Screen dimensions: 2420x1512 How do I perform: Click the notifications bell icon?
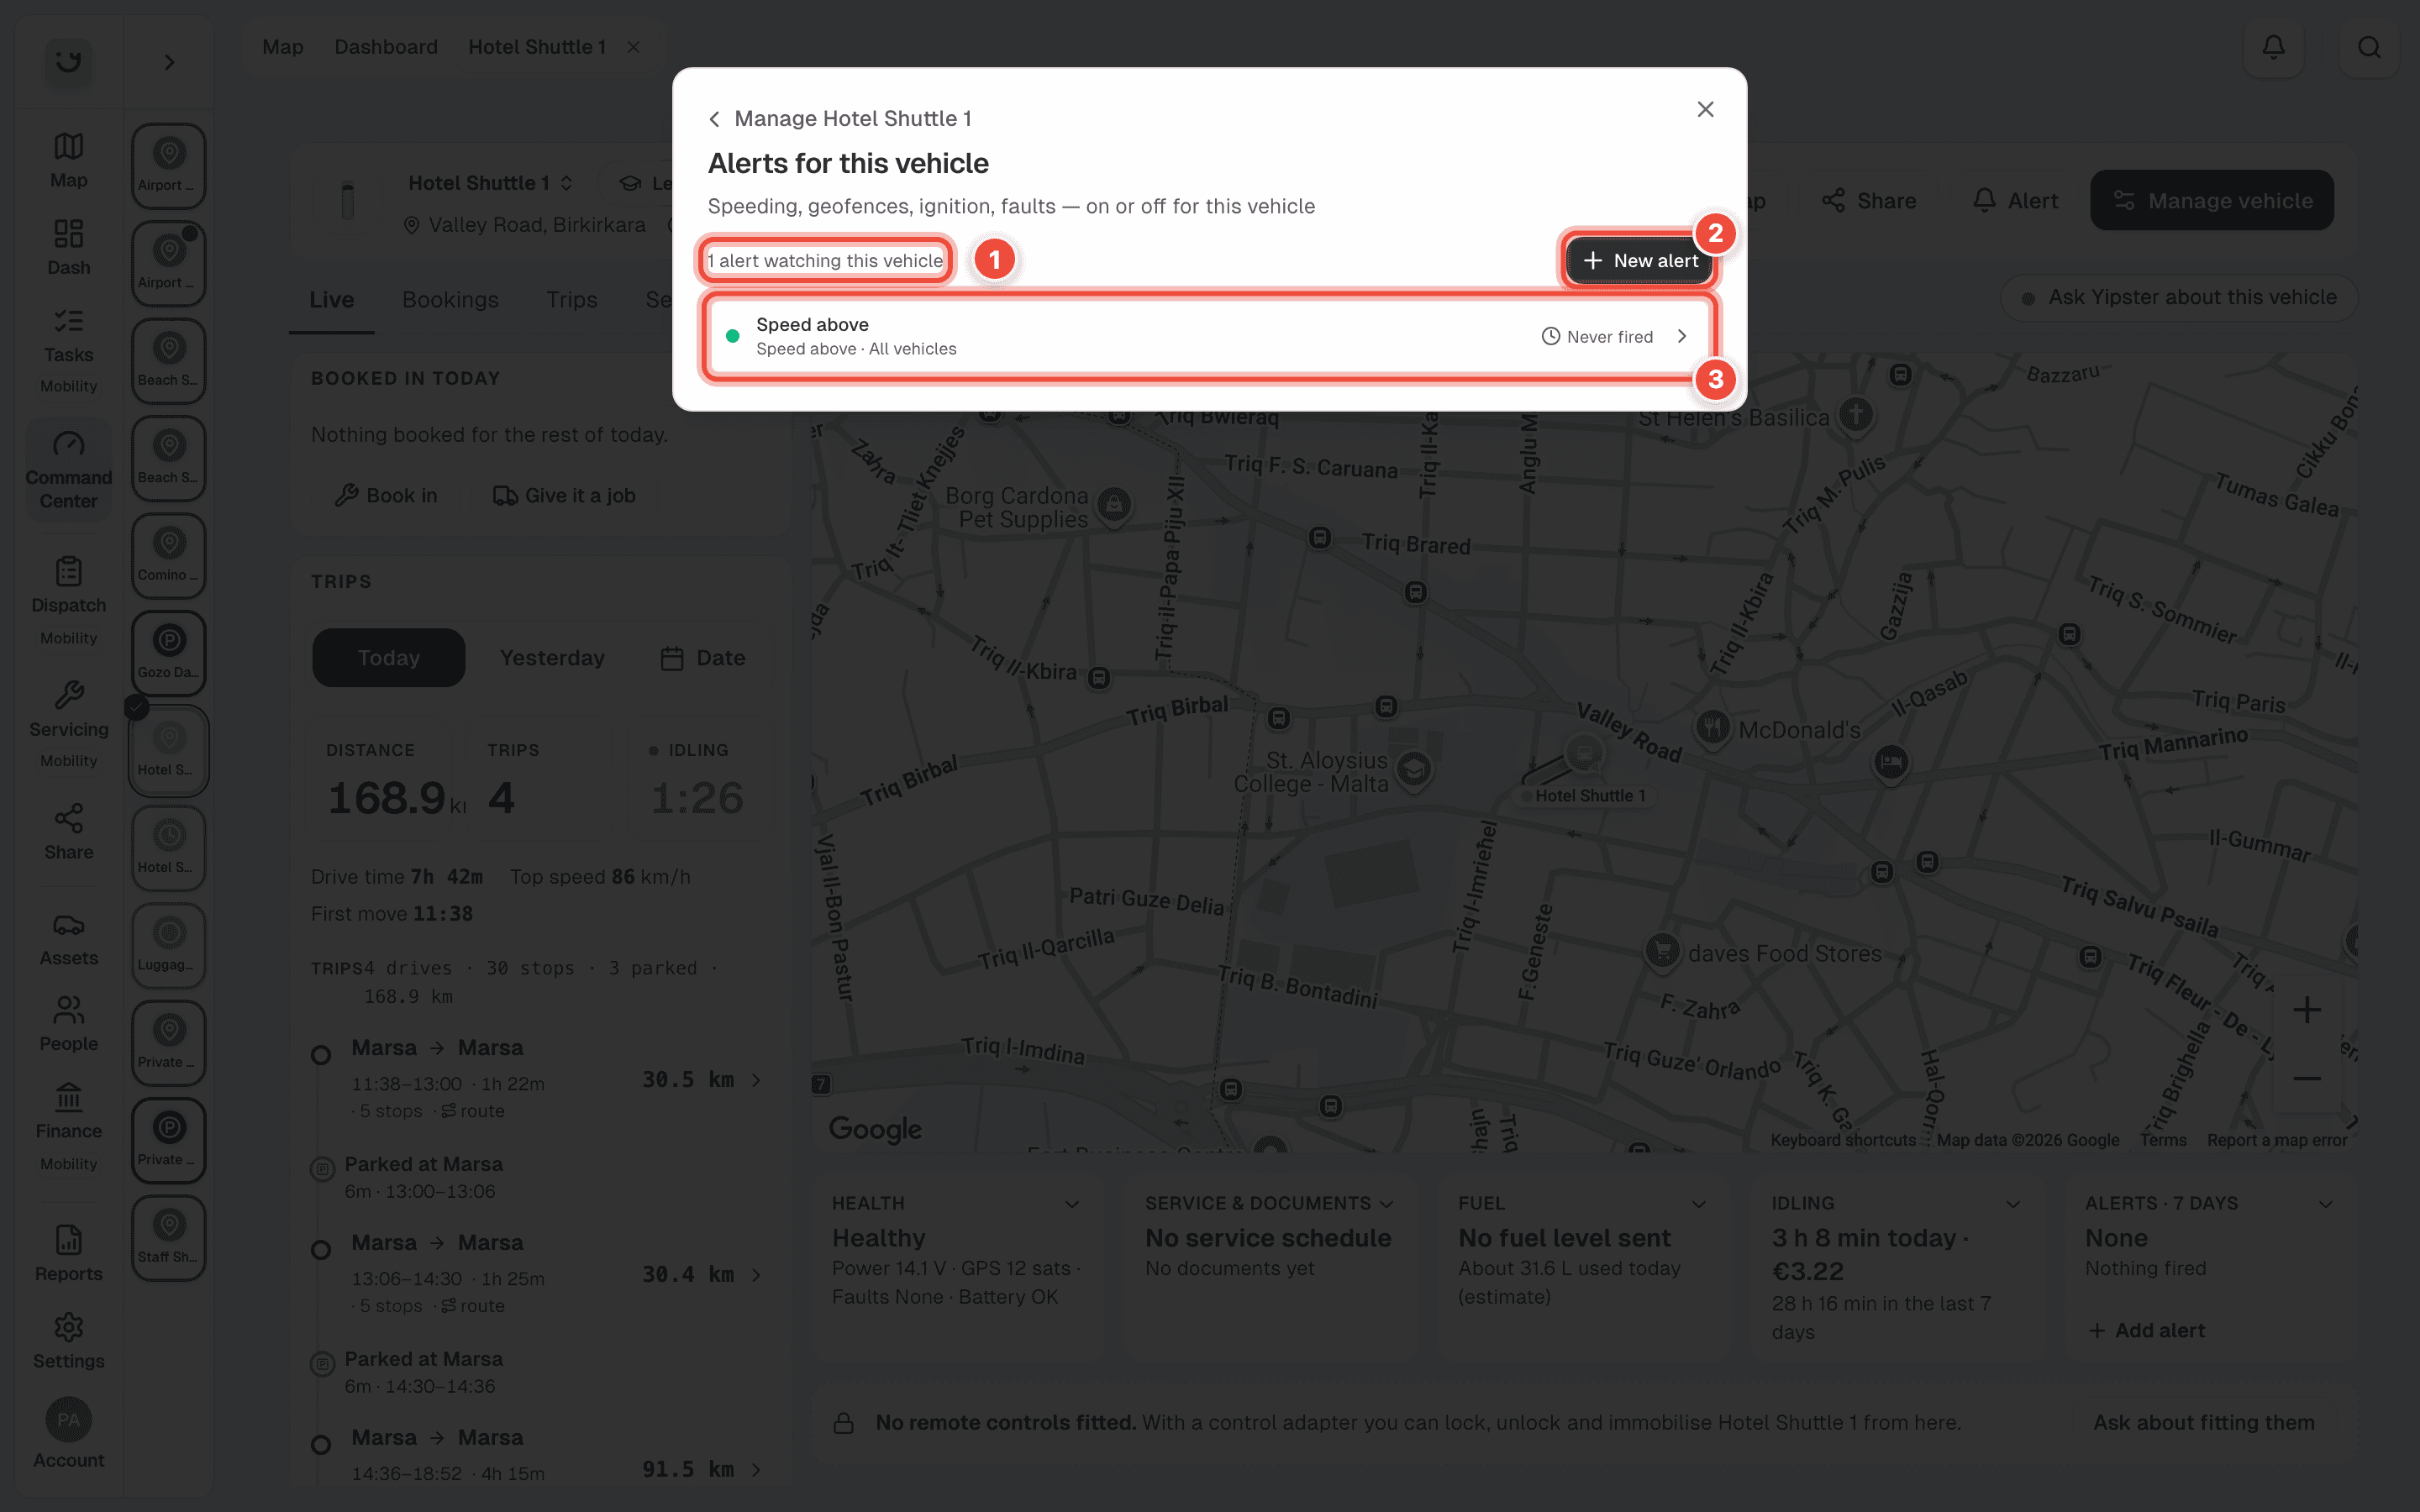[x=2273, y=47]
